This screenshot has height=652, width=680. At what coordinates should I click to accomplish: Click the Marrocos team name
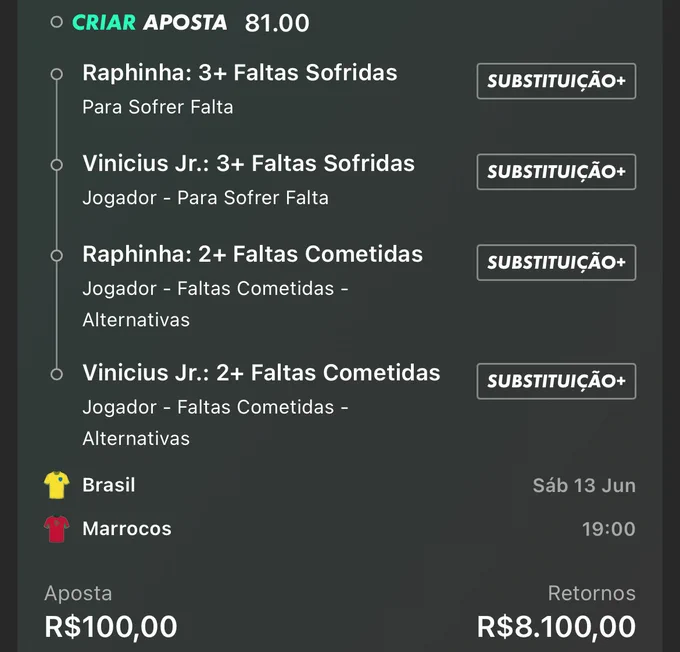127,529
